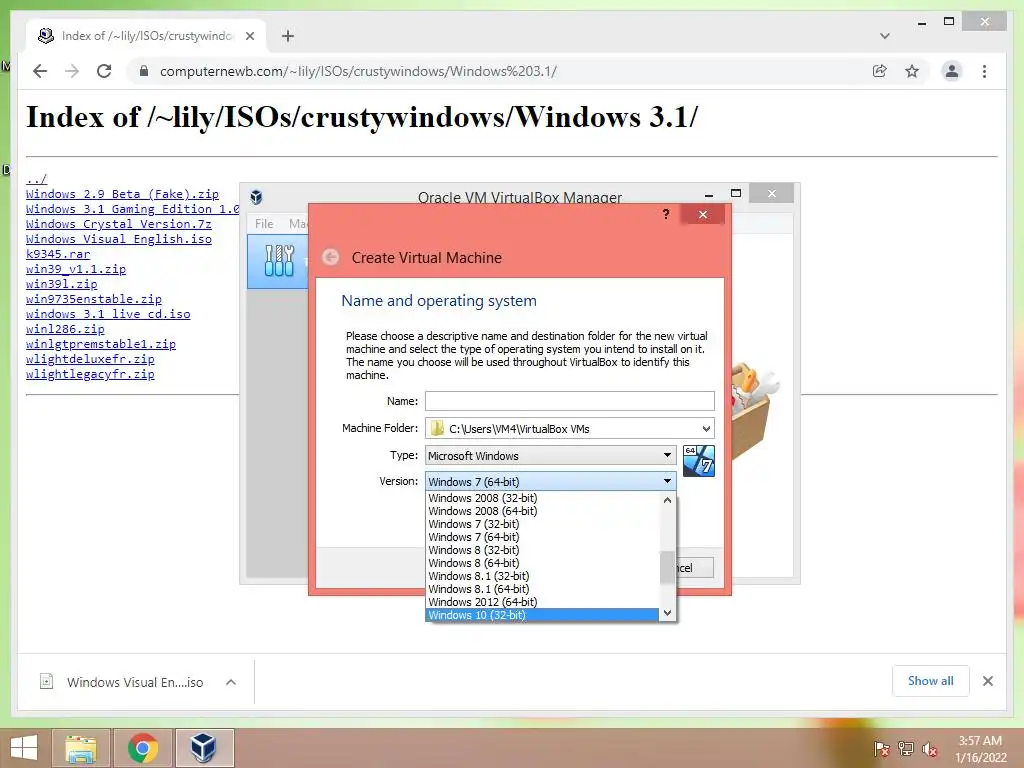Viewport: 1024px width, 768px height.
Task: Click the Windows 7 64-bit OS icon
Action: pos(699,461)
